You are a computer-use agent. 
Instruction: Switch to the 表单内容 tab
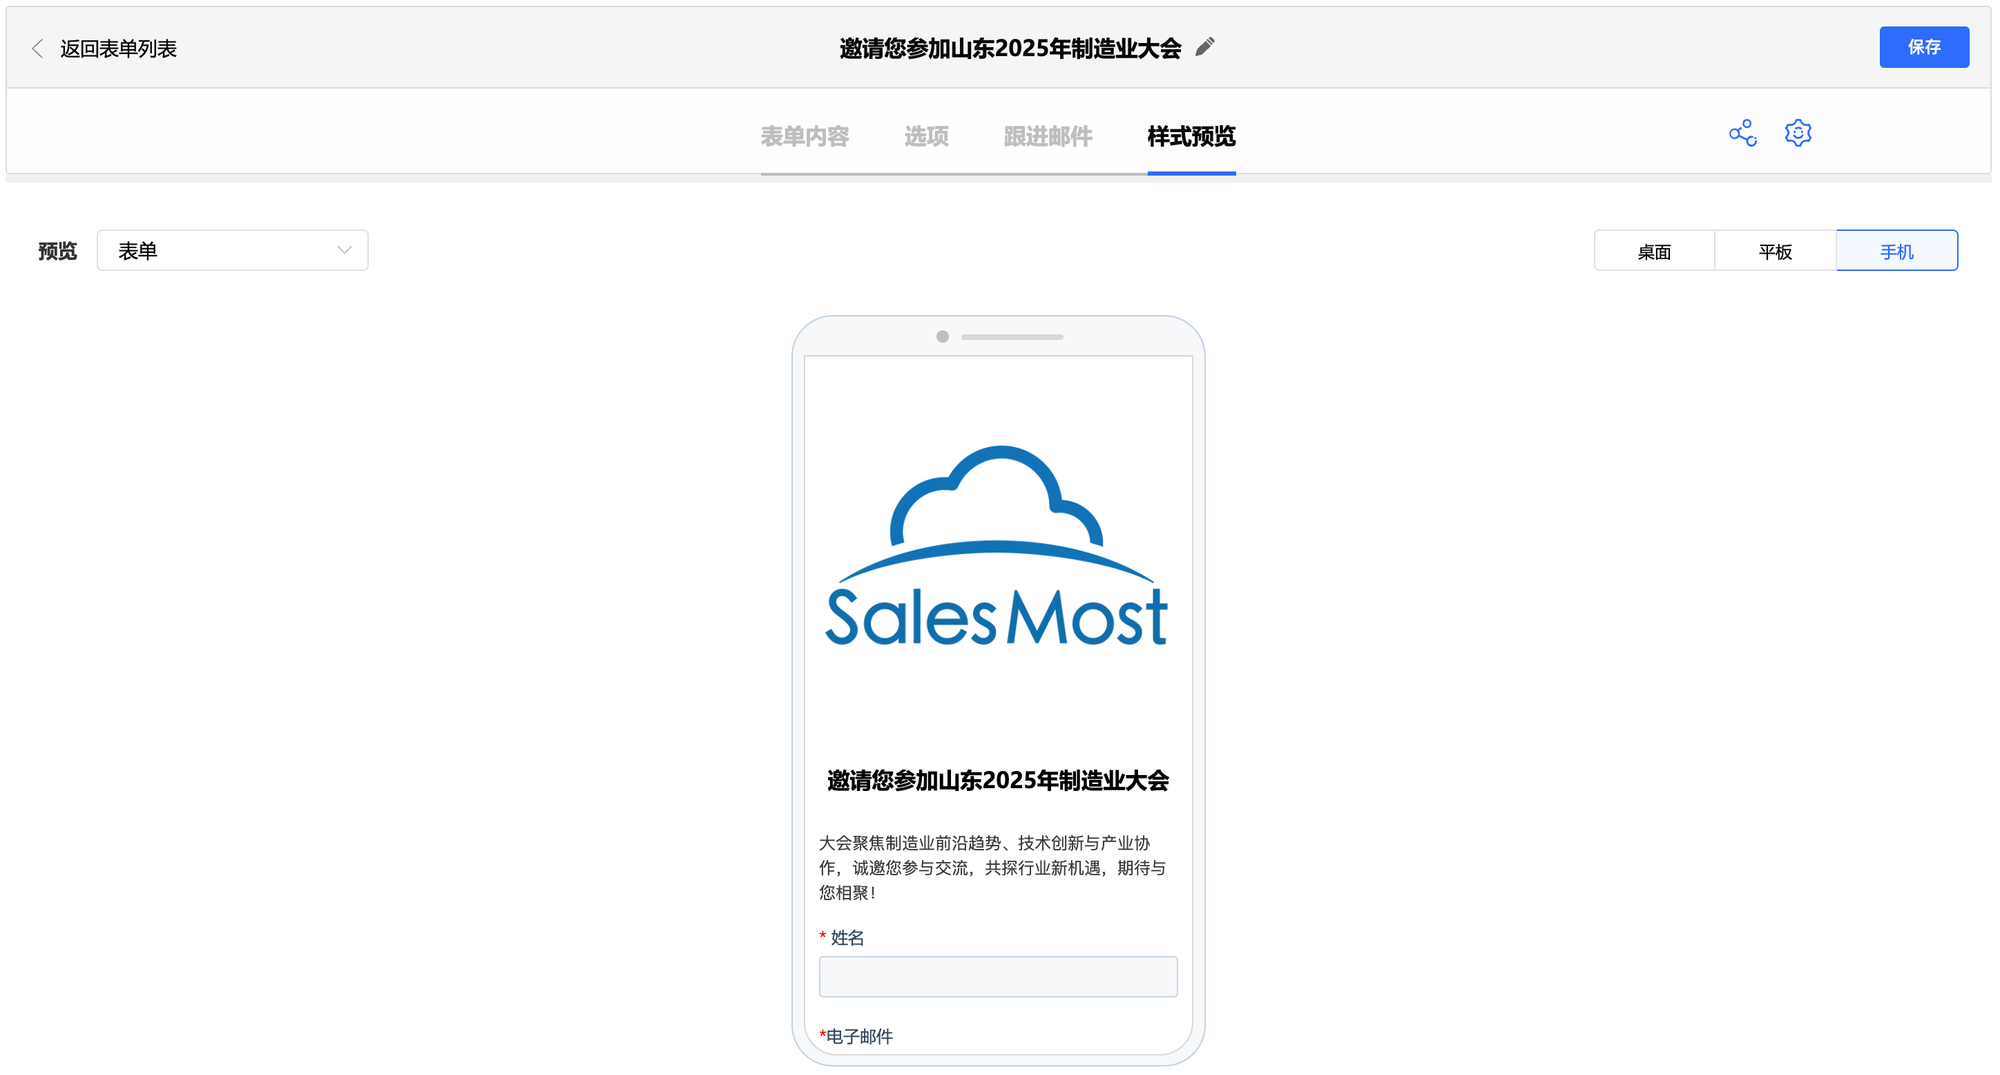pyautogui.click(x=804, y=136)
